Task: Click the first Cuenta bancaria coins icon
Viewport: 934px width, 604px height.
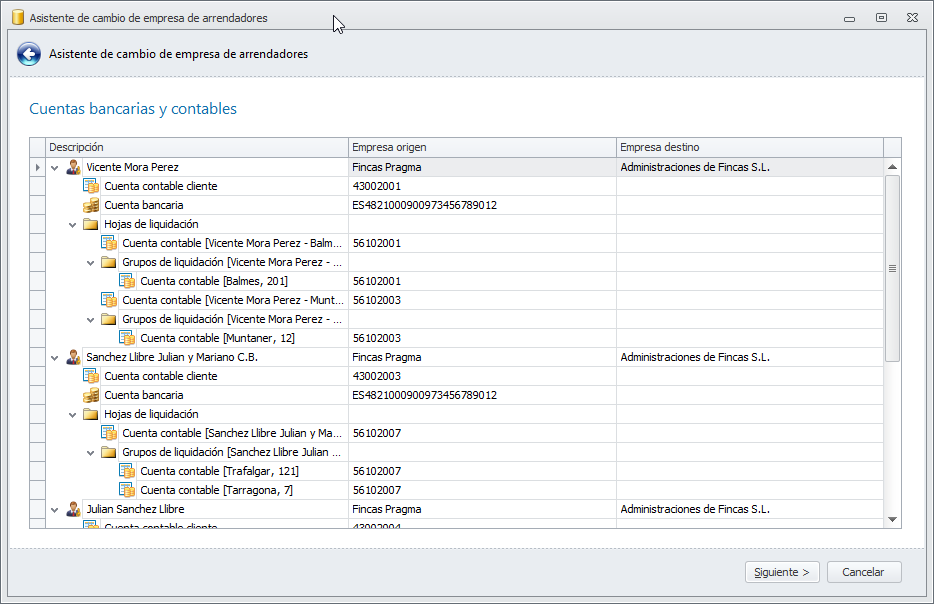Action: point(91,205)
